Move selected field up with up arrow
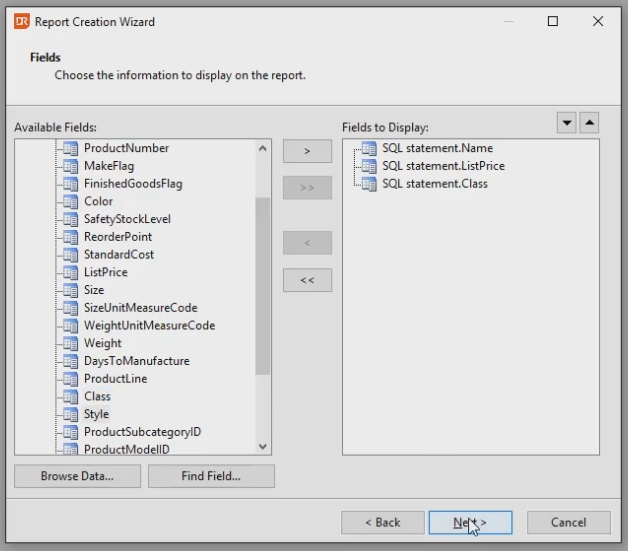Viewport: 628px width, 551px height. 589,123
